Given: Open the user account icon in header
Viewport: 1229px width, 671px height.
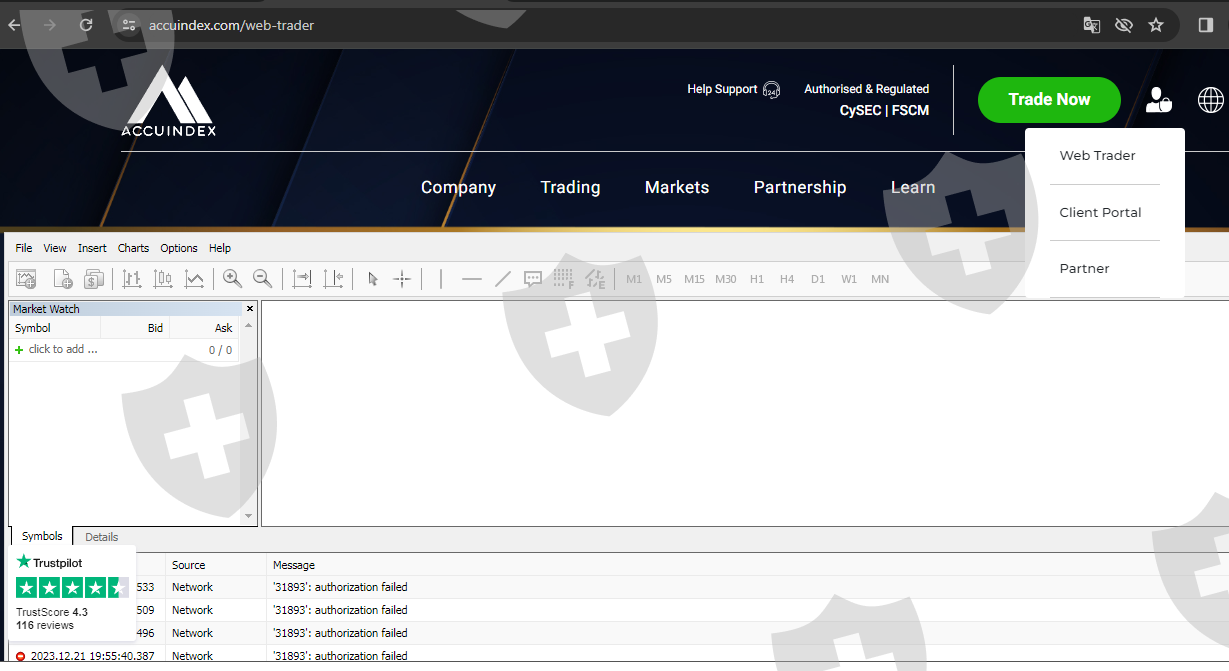Looking at the screenshot, I should tap(1159, 99).
